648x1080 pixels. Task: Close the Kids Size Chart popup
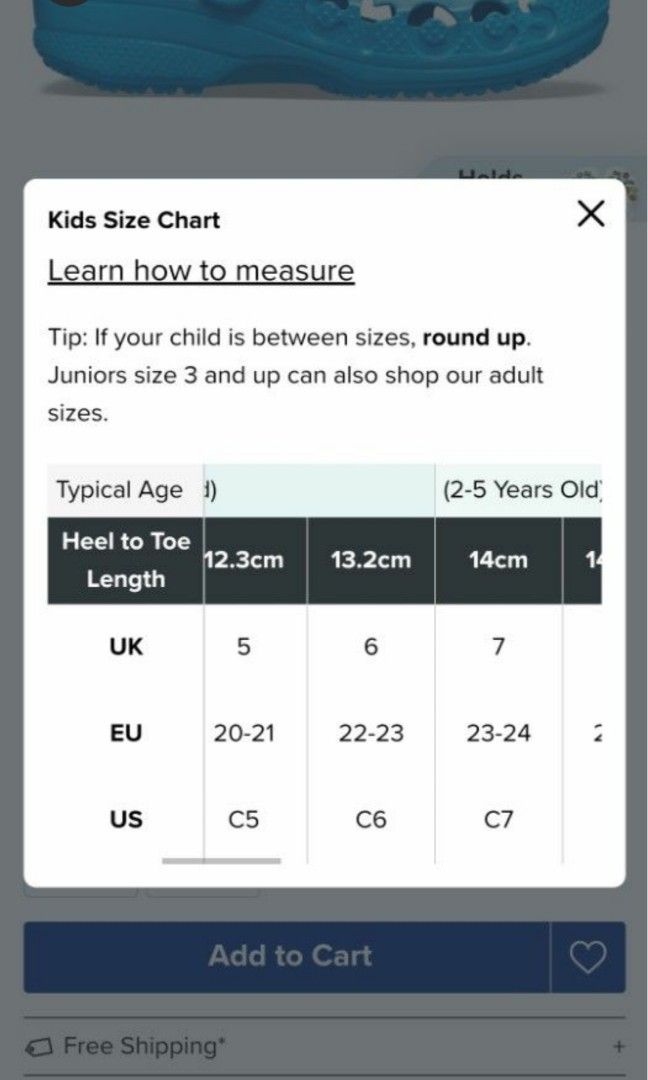591,214
